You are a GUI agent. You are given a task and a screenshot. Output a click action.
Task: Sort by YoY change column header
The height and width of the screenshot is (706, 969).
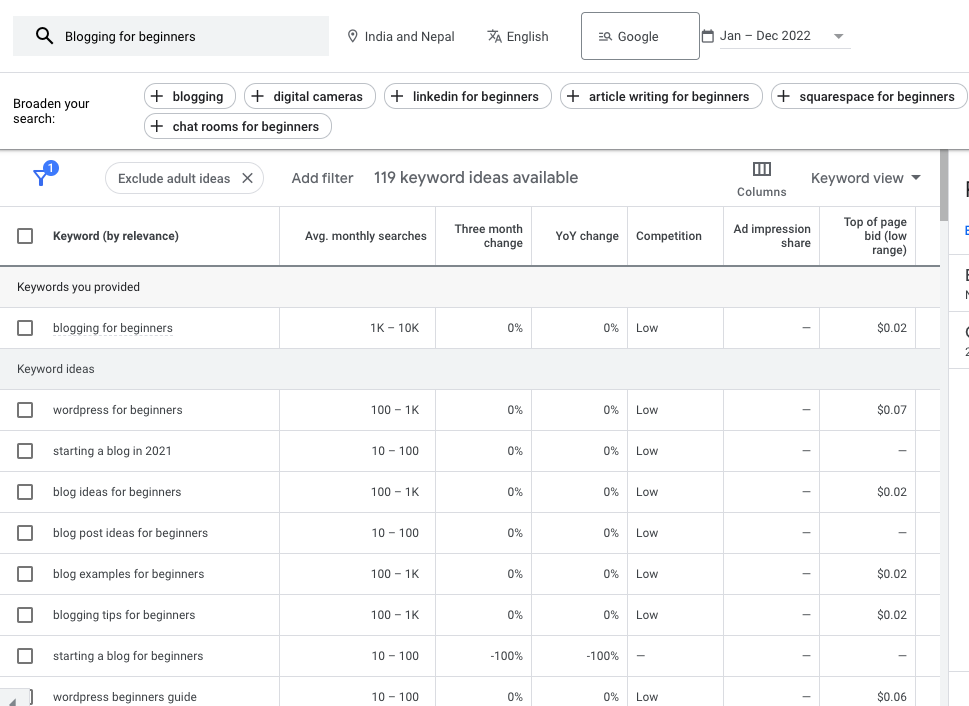(586, 236)
